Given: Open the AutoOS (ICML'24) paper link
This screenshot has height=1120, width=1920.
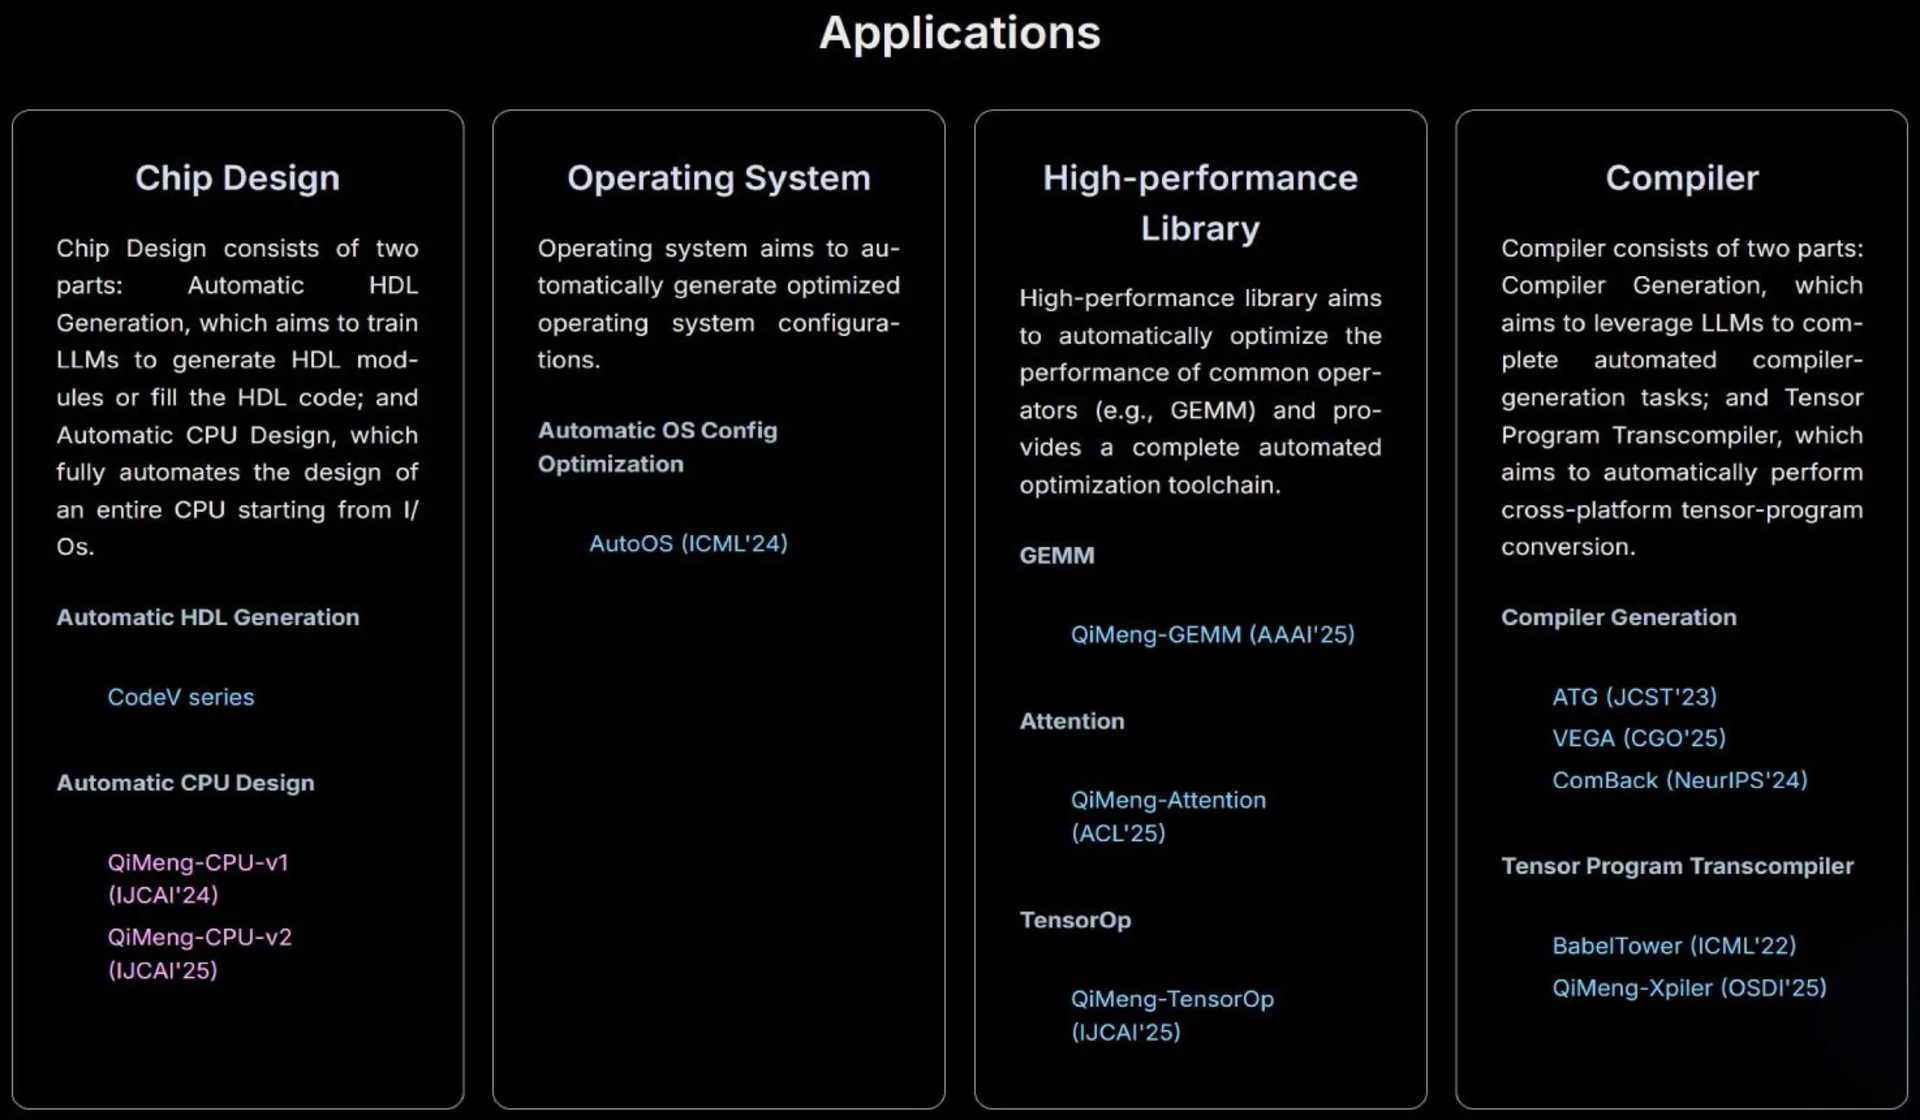Looking at the screenshot, I should (688, 544).
